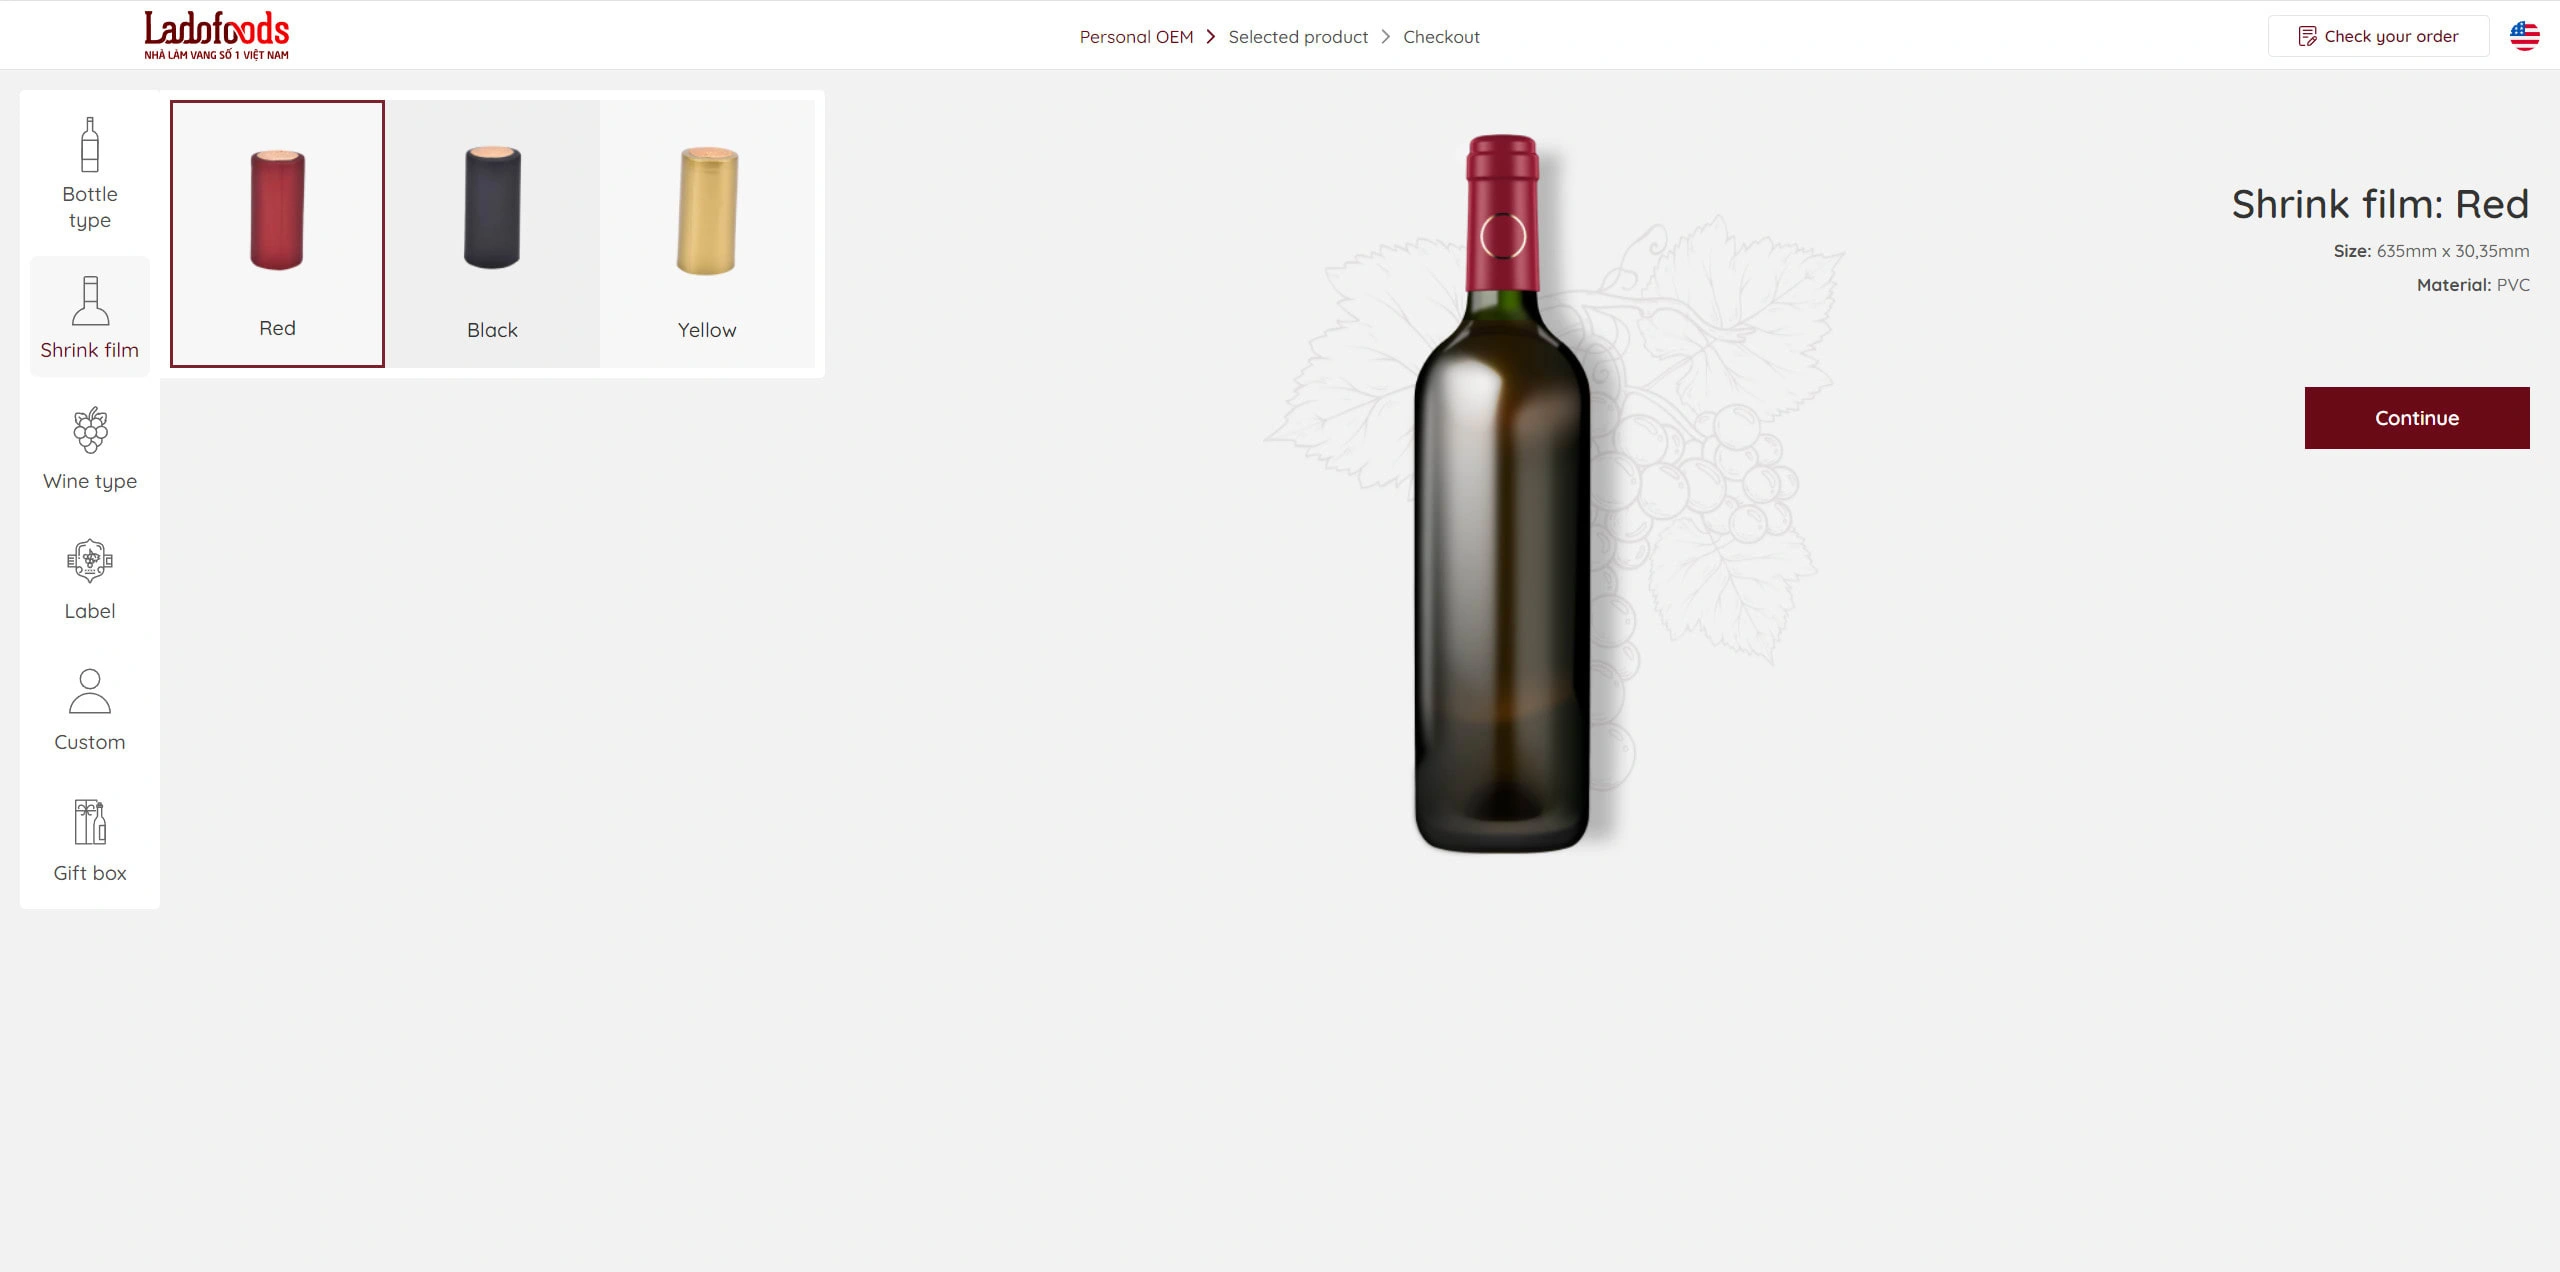2560x1272 pixels.
Task: Click the wine bottle preview image
Action: click(1502, 493)
